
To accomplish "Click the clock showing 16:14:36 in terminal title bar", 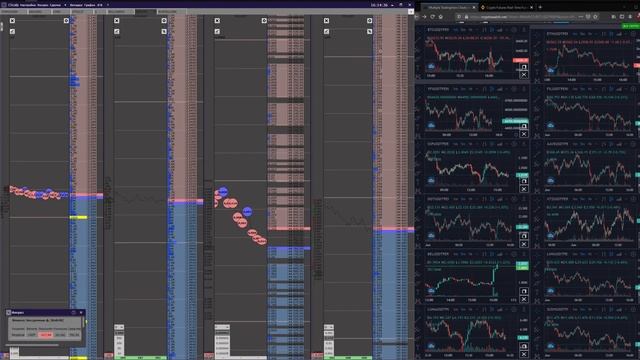I will [379, 5].
